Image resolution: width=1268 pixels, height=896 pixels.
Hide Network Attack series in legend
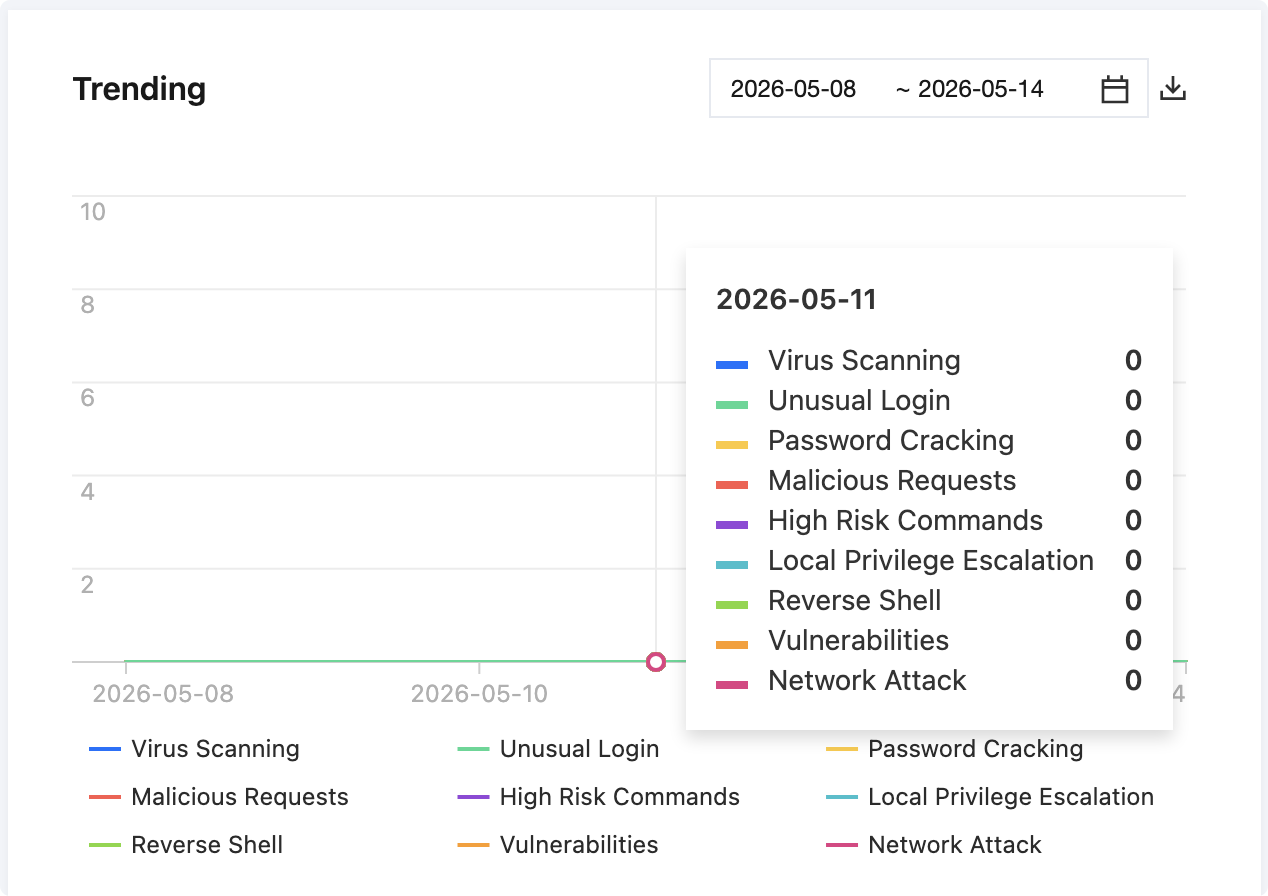pos(934,845)
